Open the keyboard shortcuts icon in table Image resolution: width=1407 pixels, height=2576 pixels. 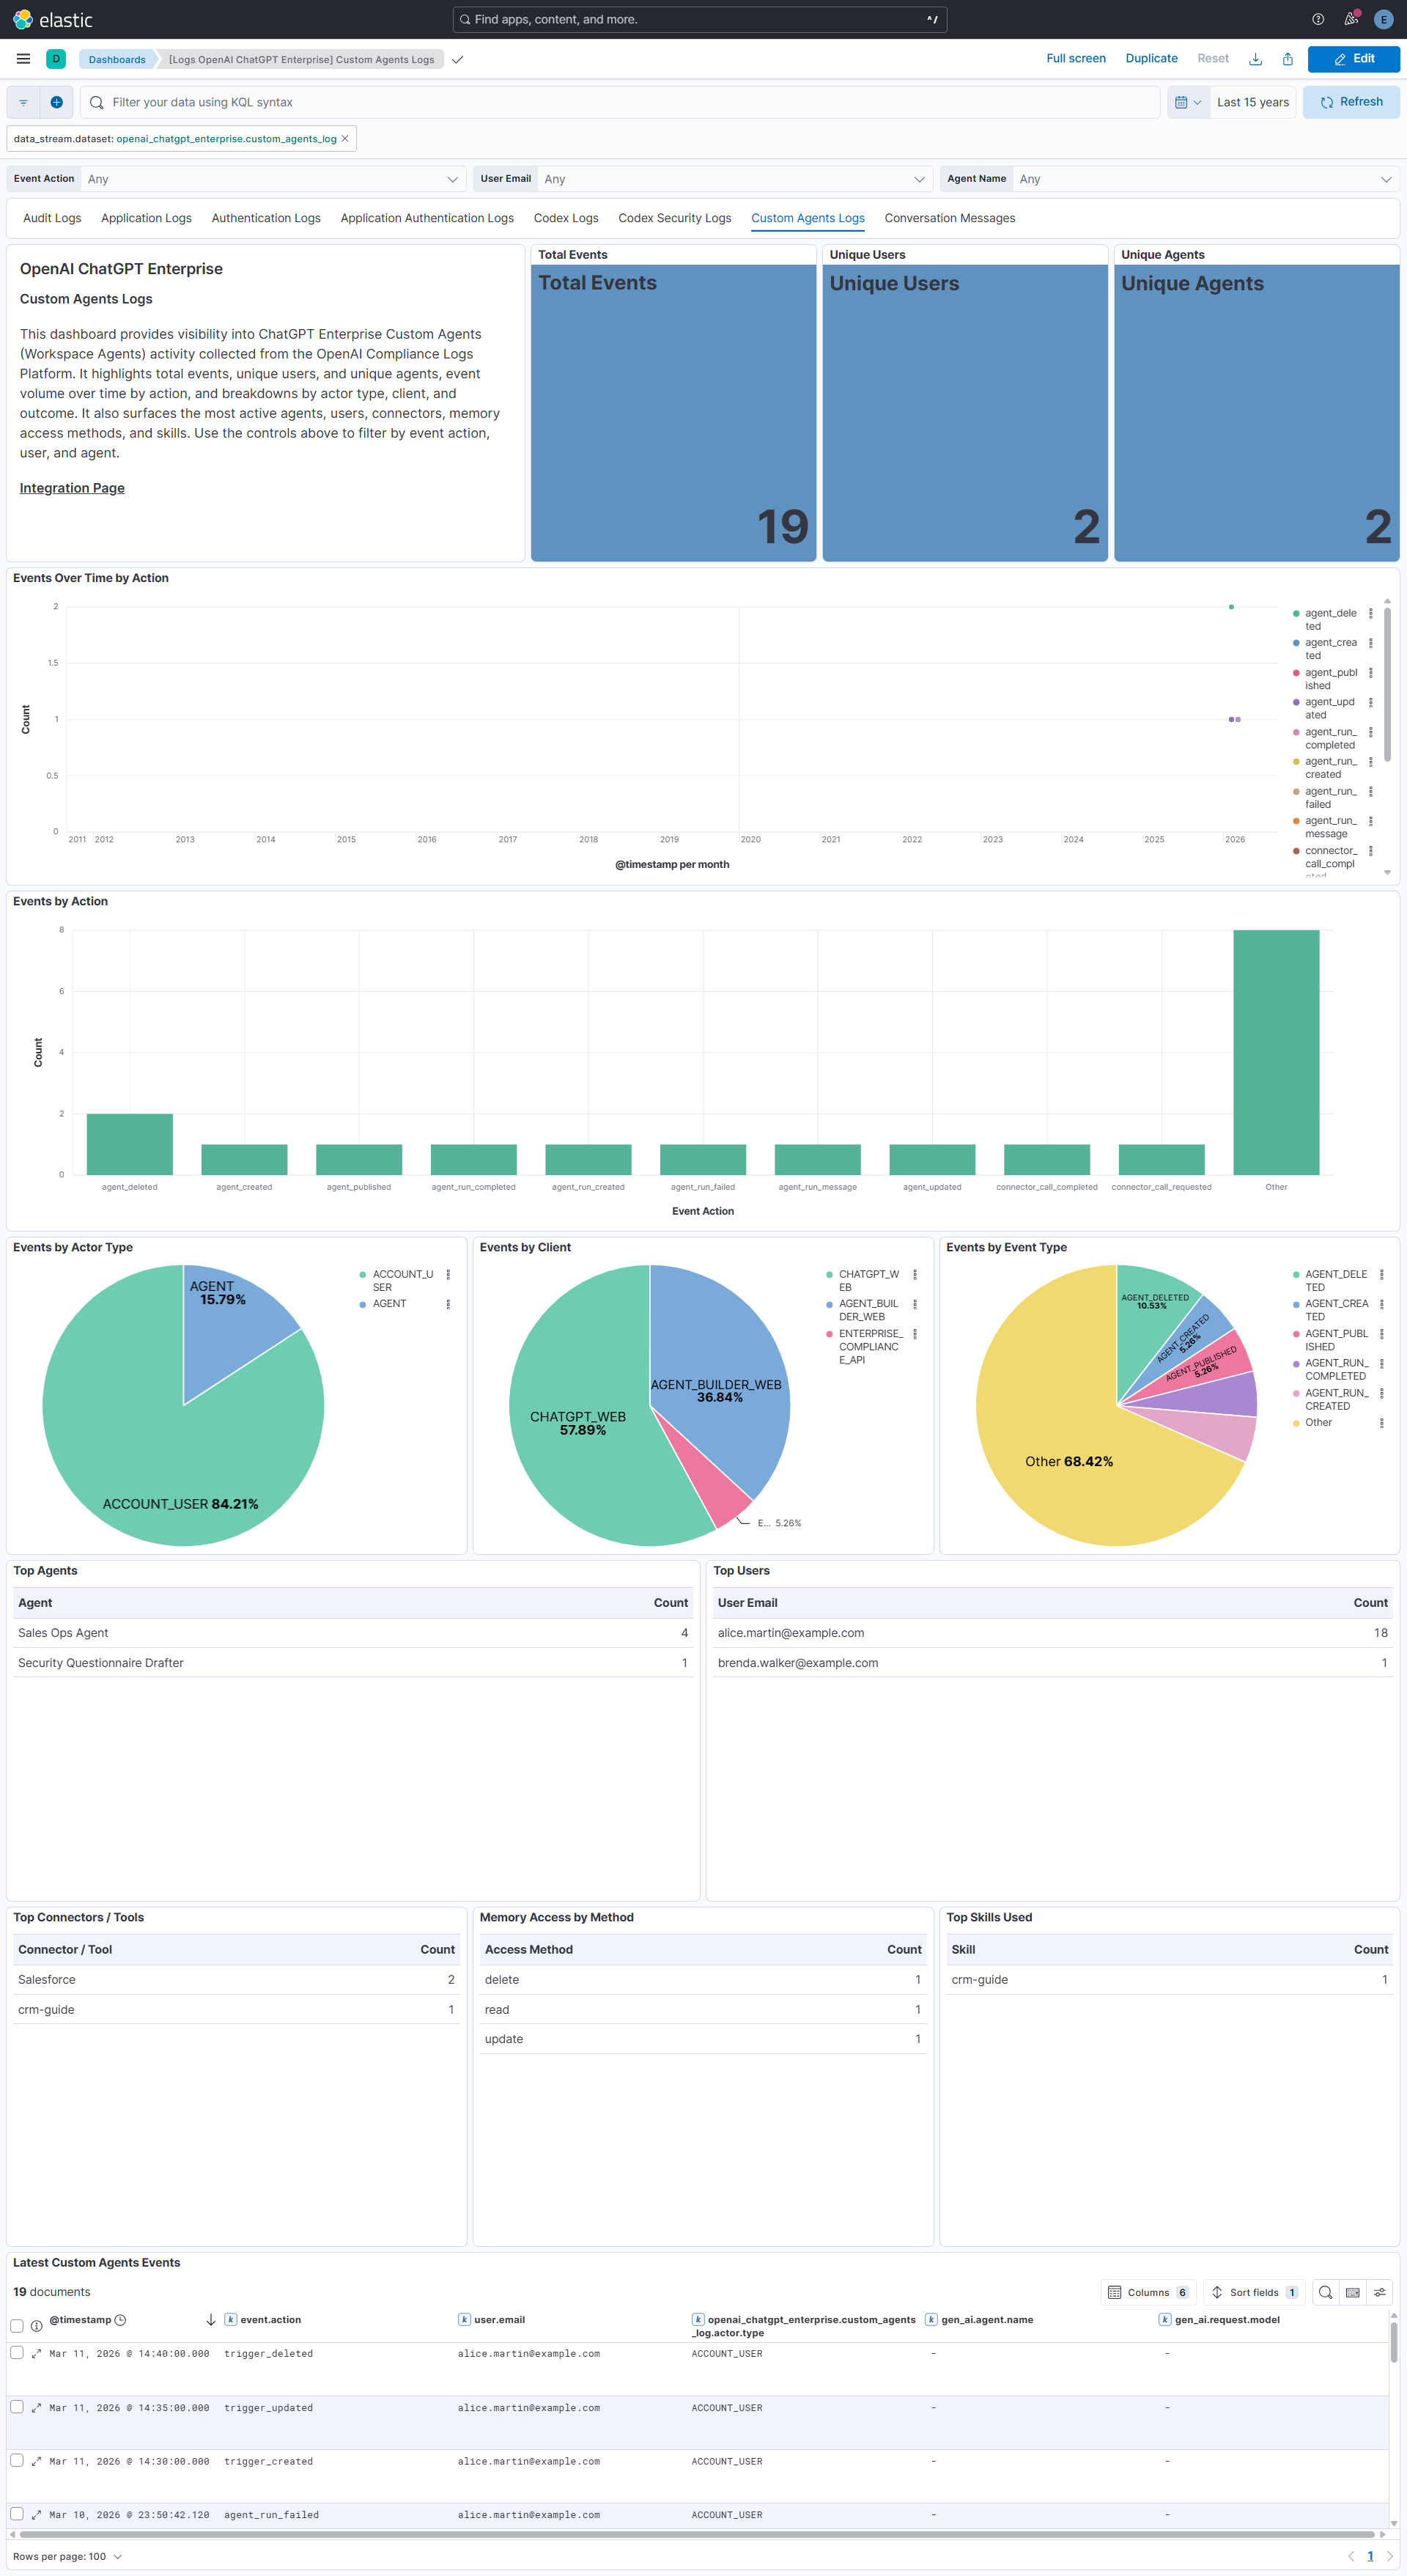(x=1352, y=2292)
